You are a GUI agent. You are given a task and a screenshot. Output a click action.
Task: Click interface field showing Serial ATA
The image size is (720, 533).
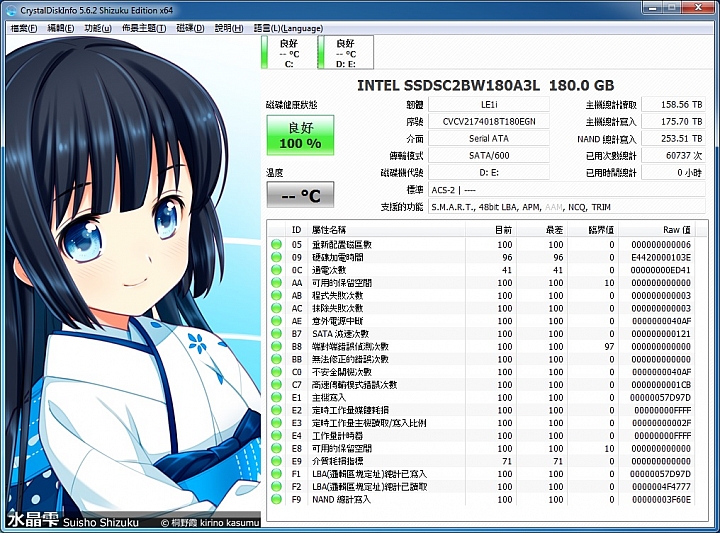[x=489, y=138]
